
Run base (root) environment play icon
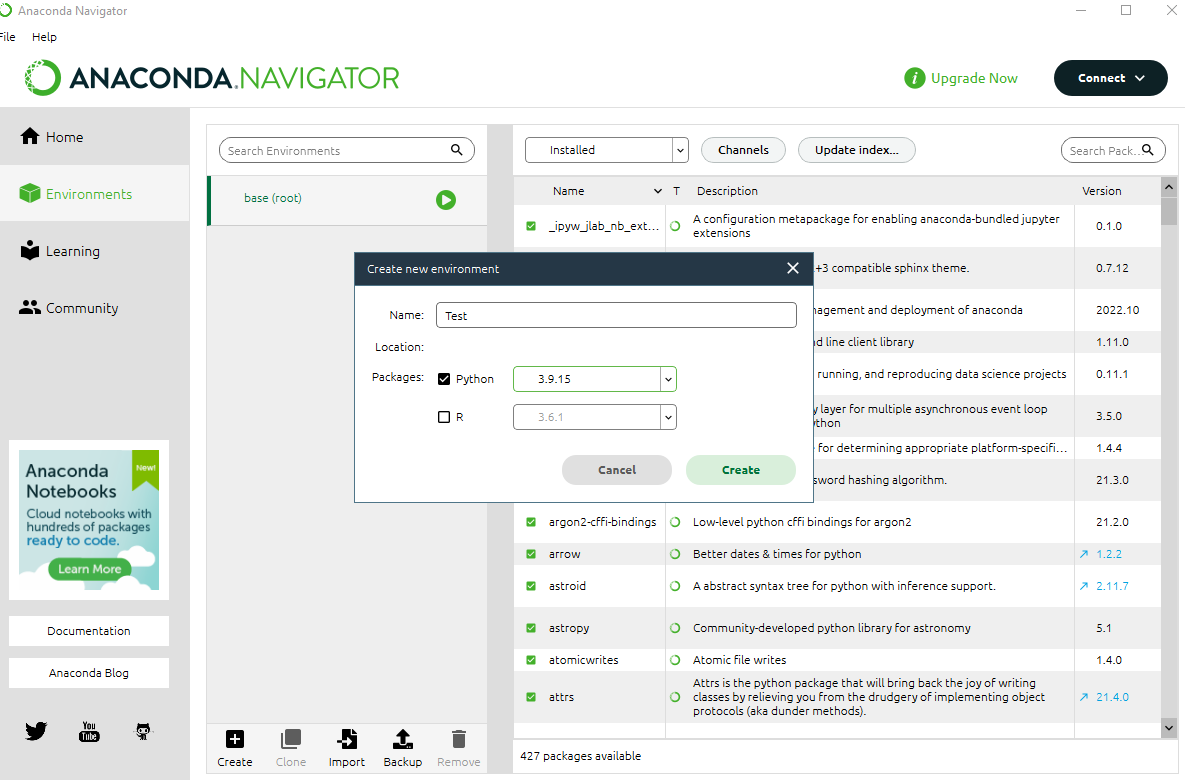pyautogui.click(x=446, y=200)
